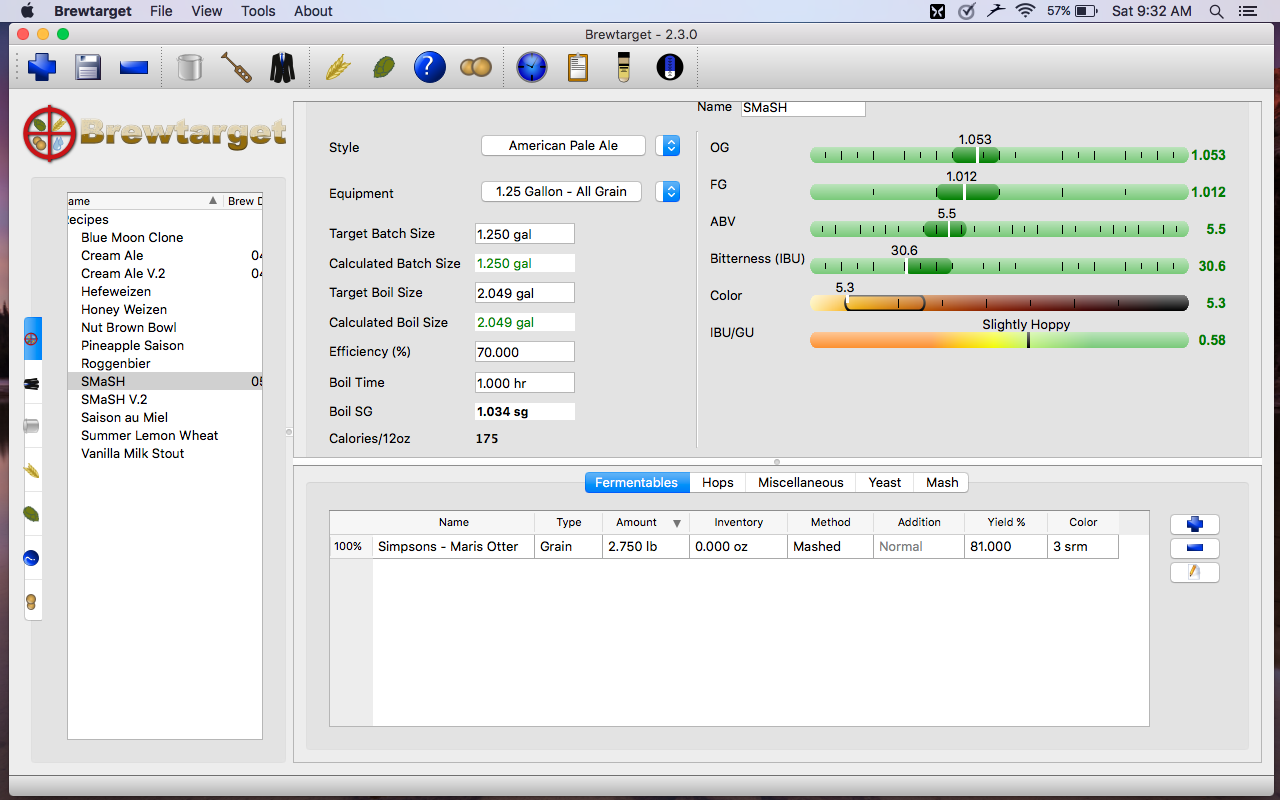Image resolution: width=1280 pixels, height=800 pixels.
Task: Click the blue clock toolbar icon
Action: tap(532, 68)
